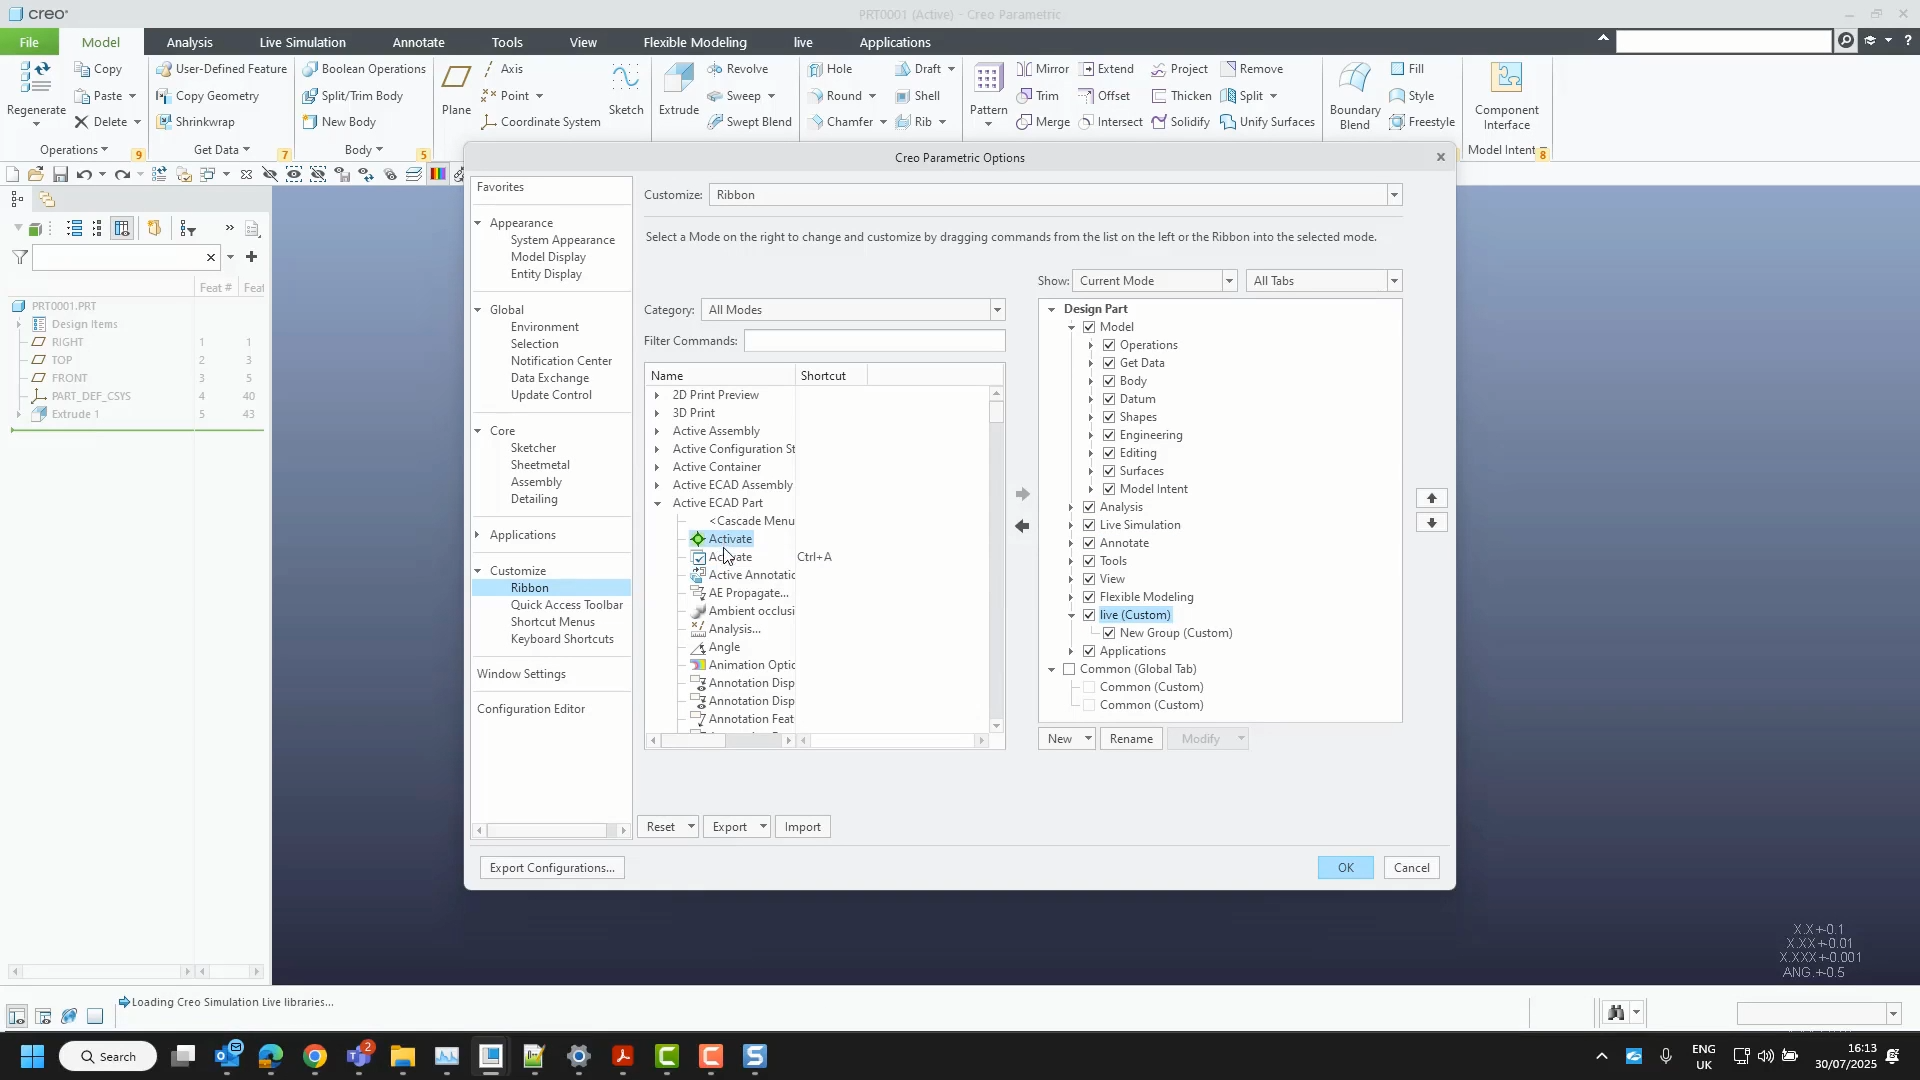Open Microsoft Teams from taskbar
The width and height of the screenshot is (1920, 1080).
pyautogui.click(x=359, y=1057)
